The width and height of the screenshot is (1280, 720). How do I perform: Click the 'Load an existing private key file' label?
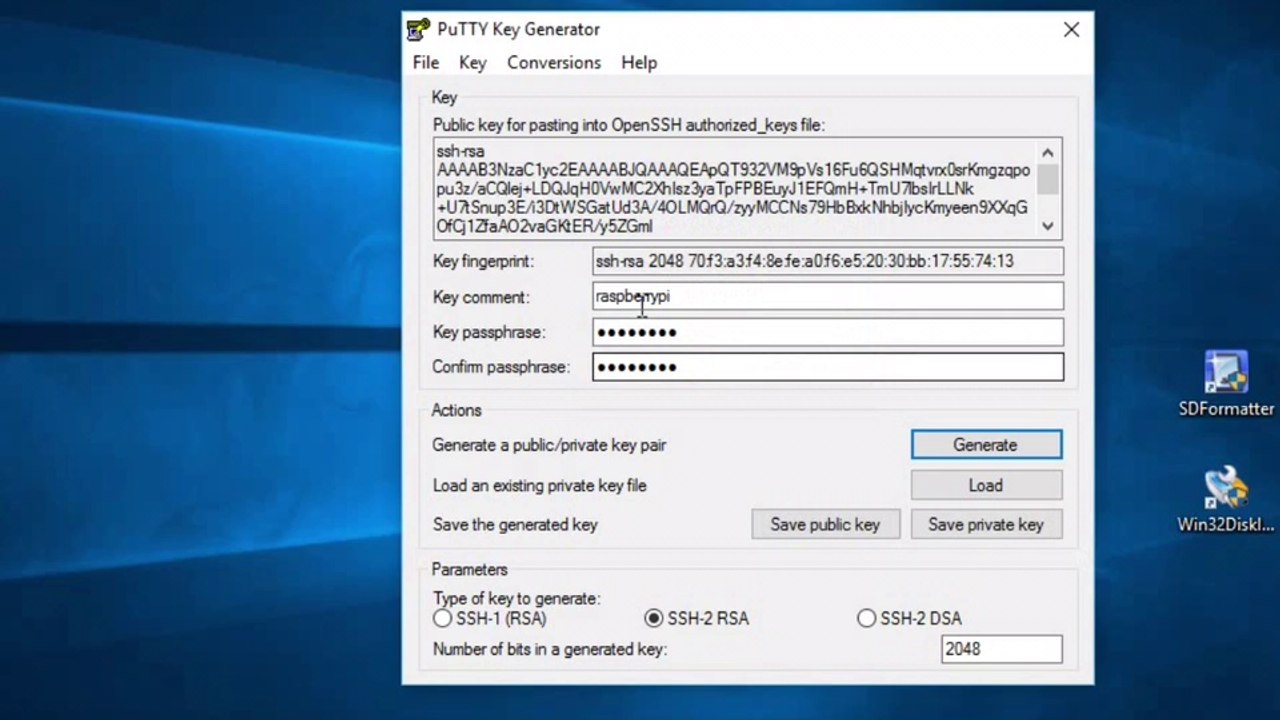[540, 485]
